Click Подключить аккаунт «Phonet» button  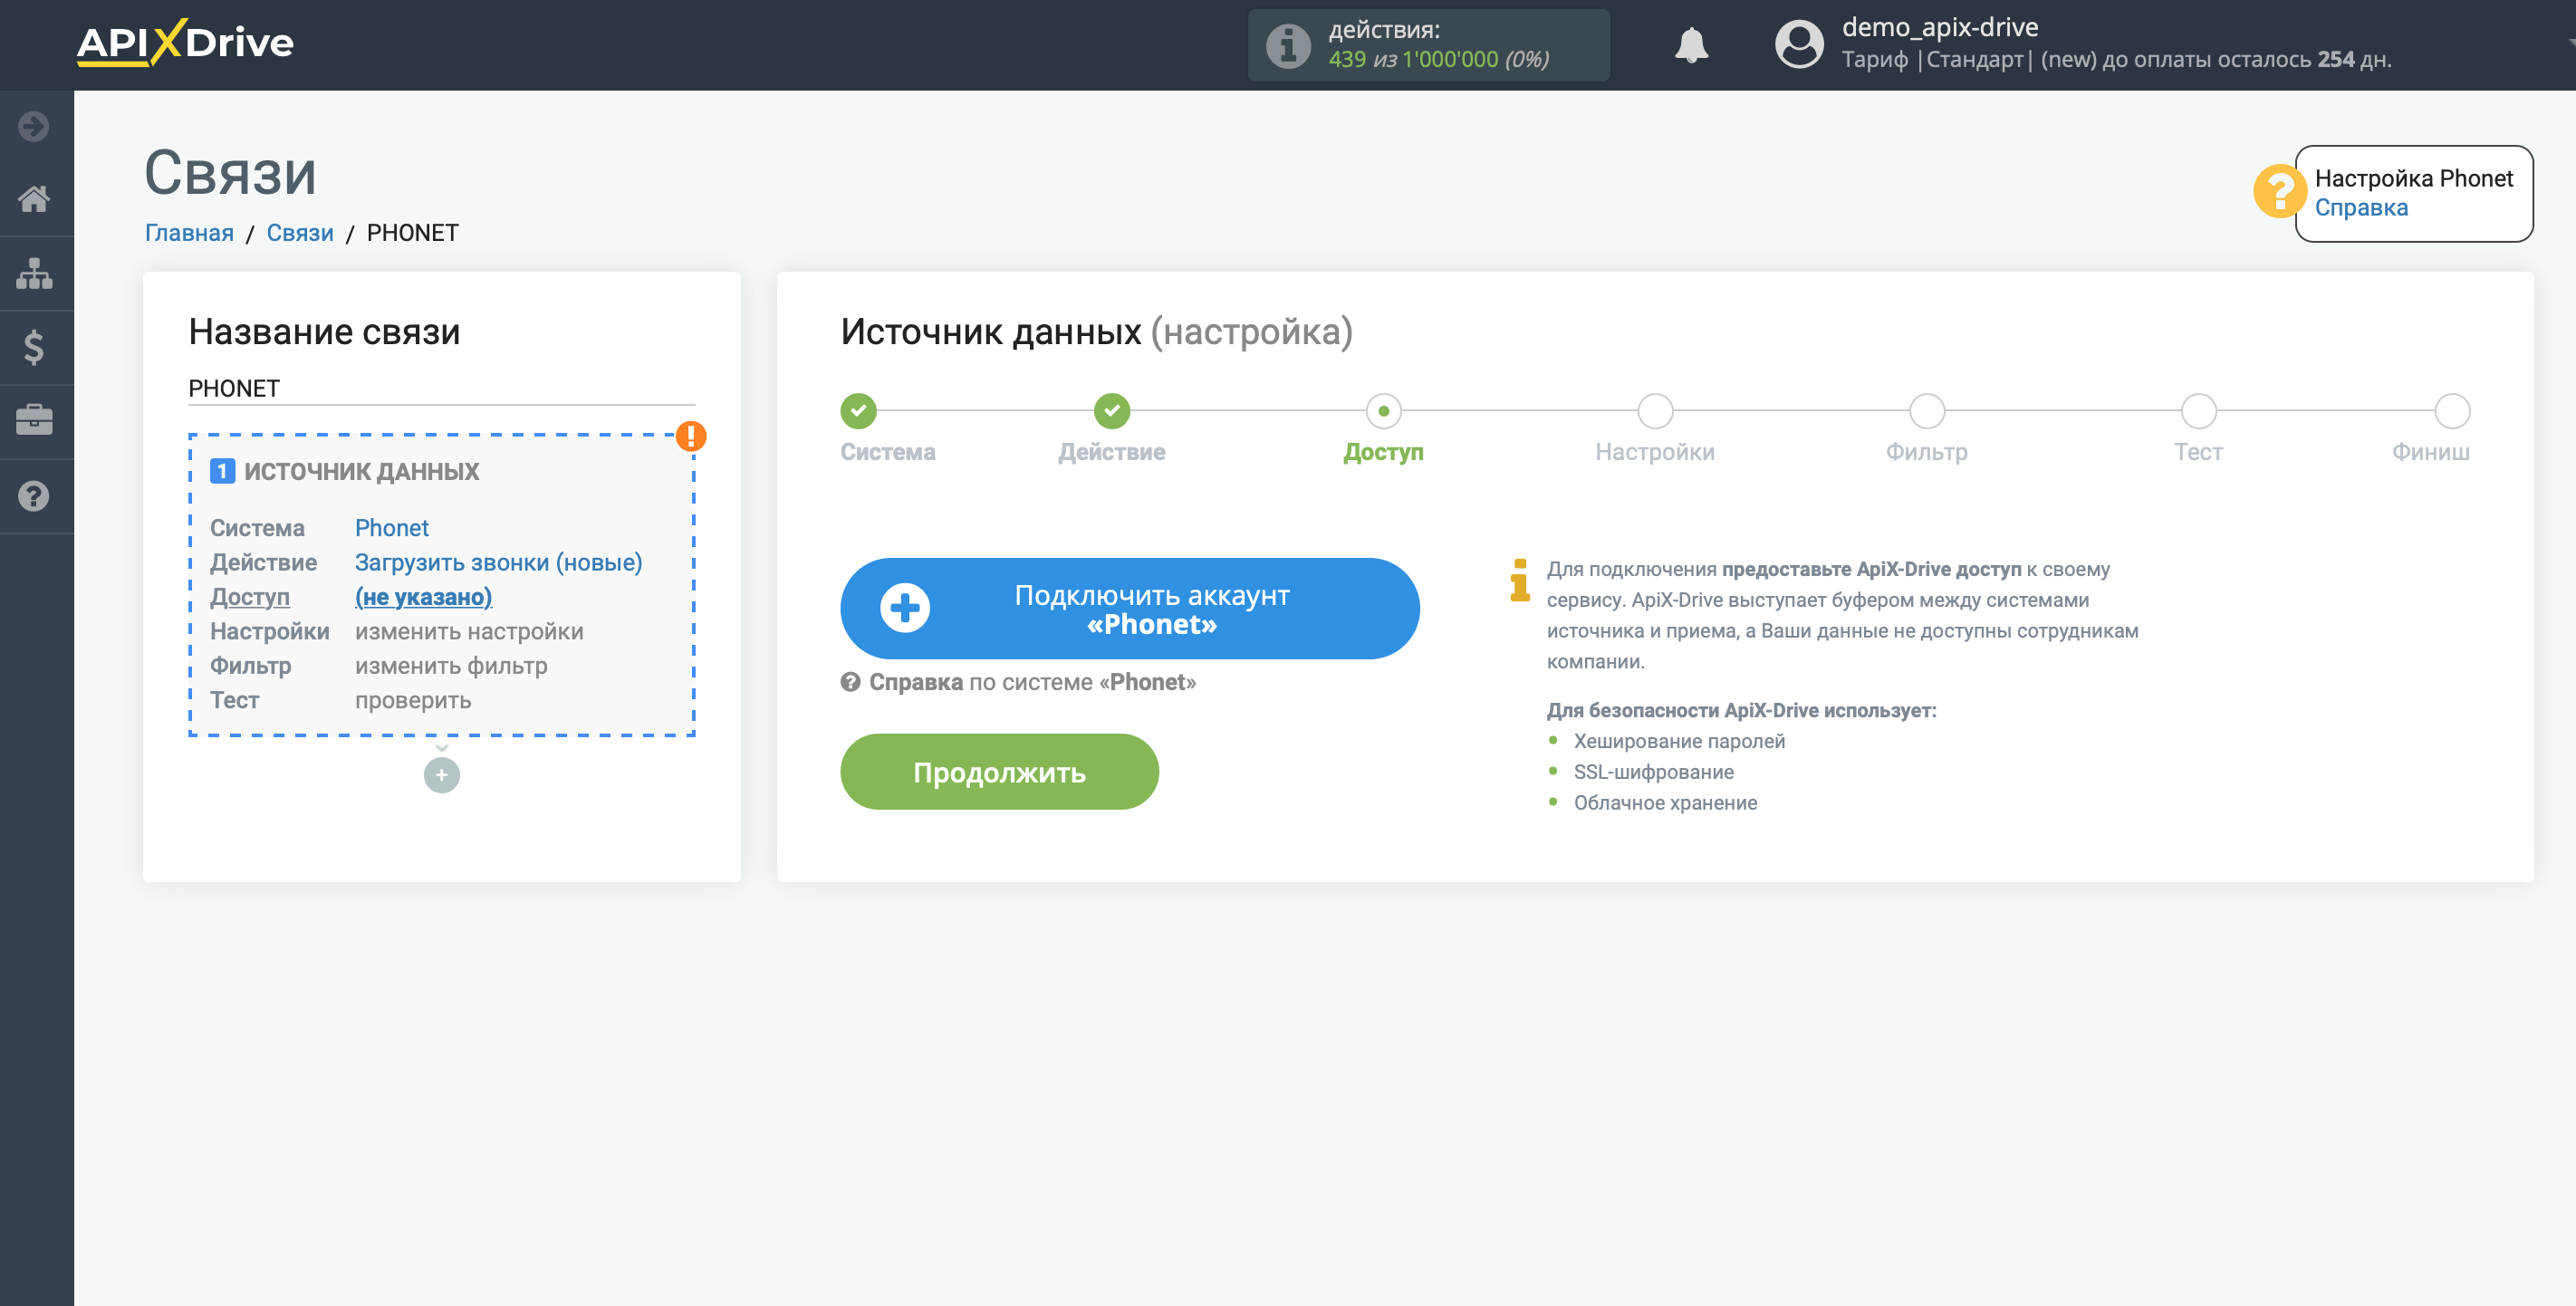pos(1129,608)
